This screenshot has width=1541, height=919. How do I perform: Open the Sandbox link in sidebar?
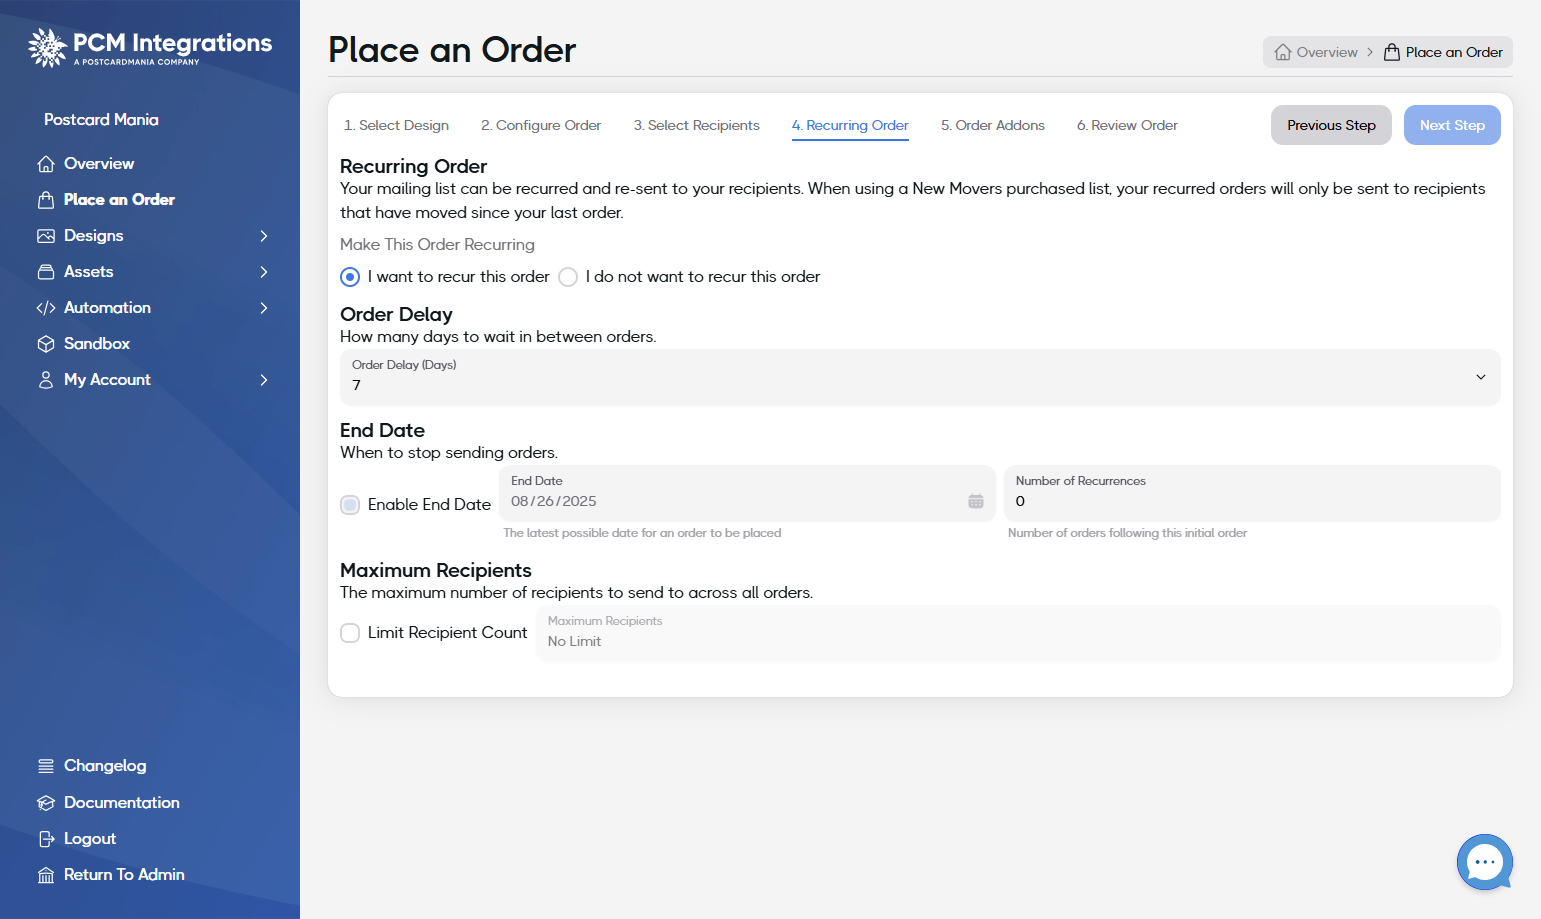[97, 344]
